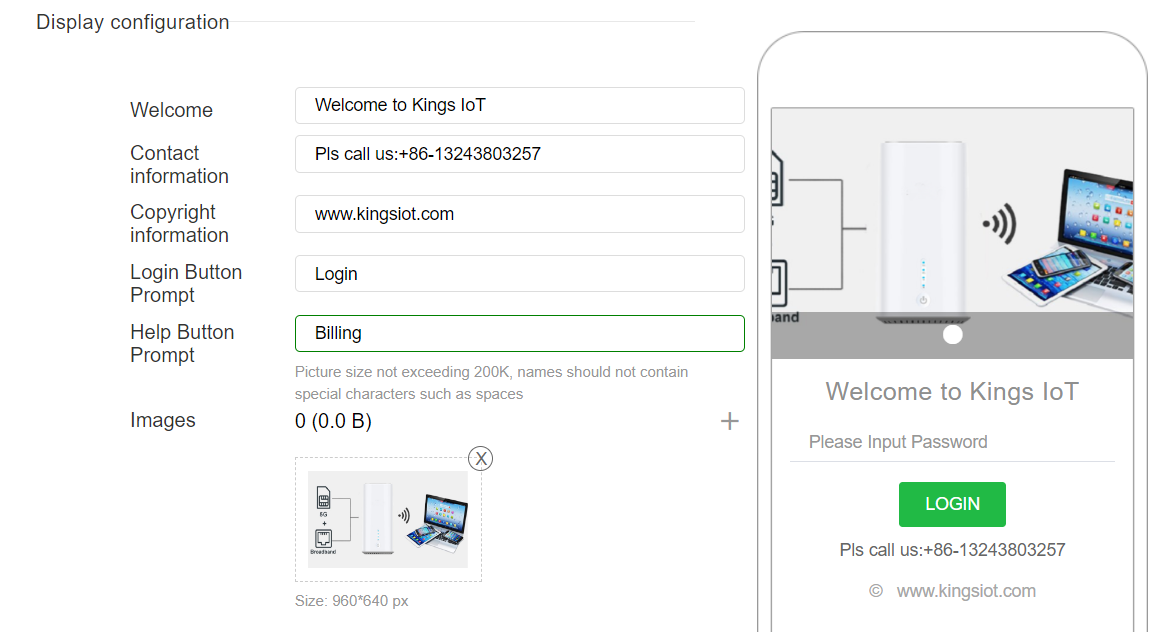Edit the Login Button Prompt field
Screen dimensions: 1175x632
pyautogui.click(x=519, y=274)
